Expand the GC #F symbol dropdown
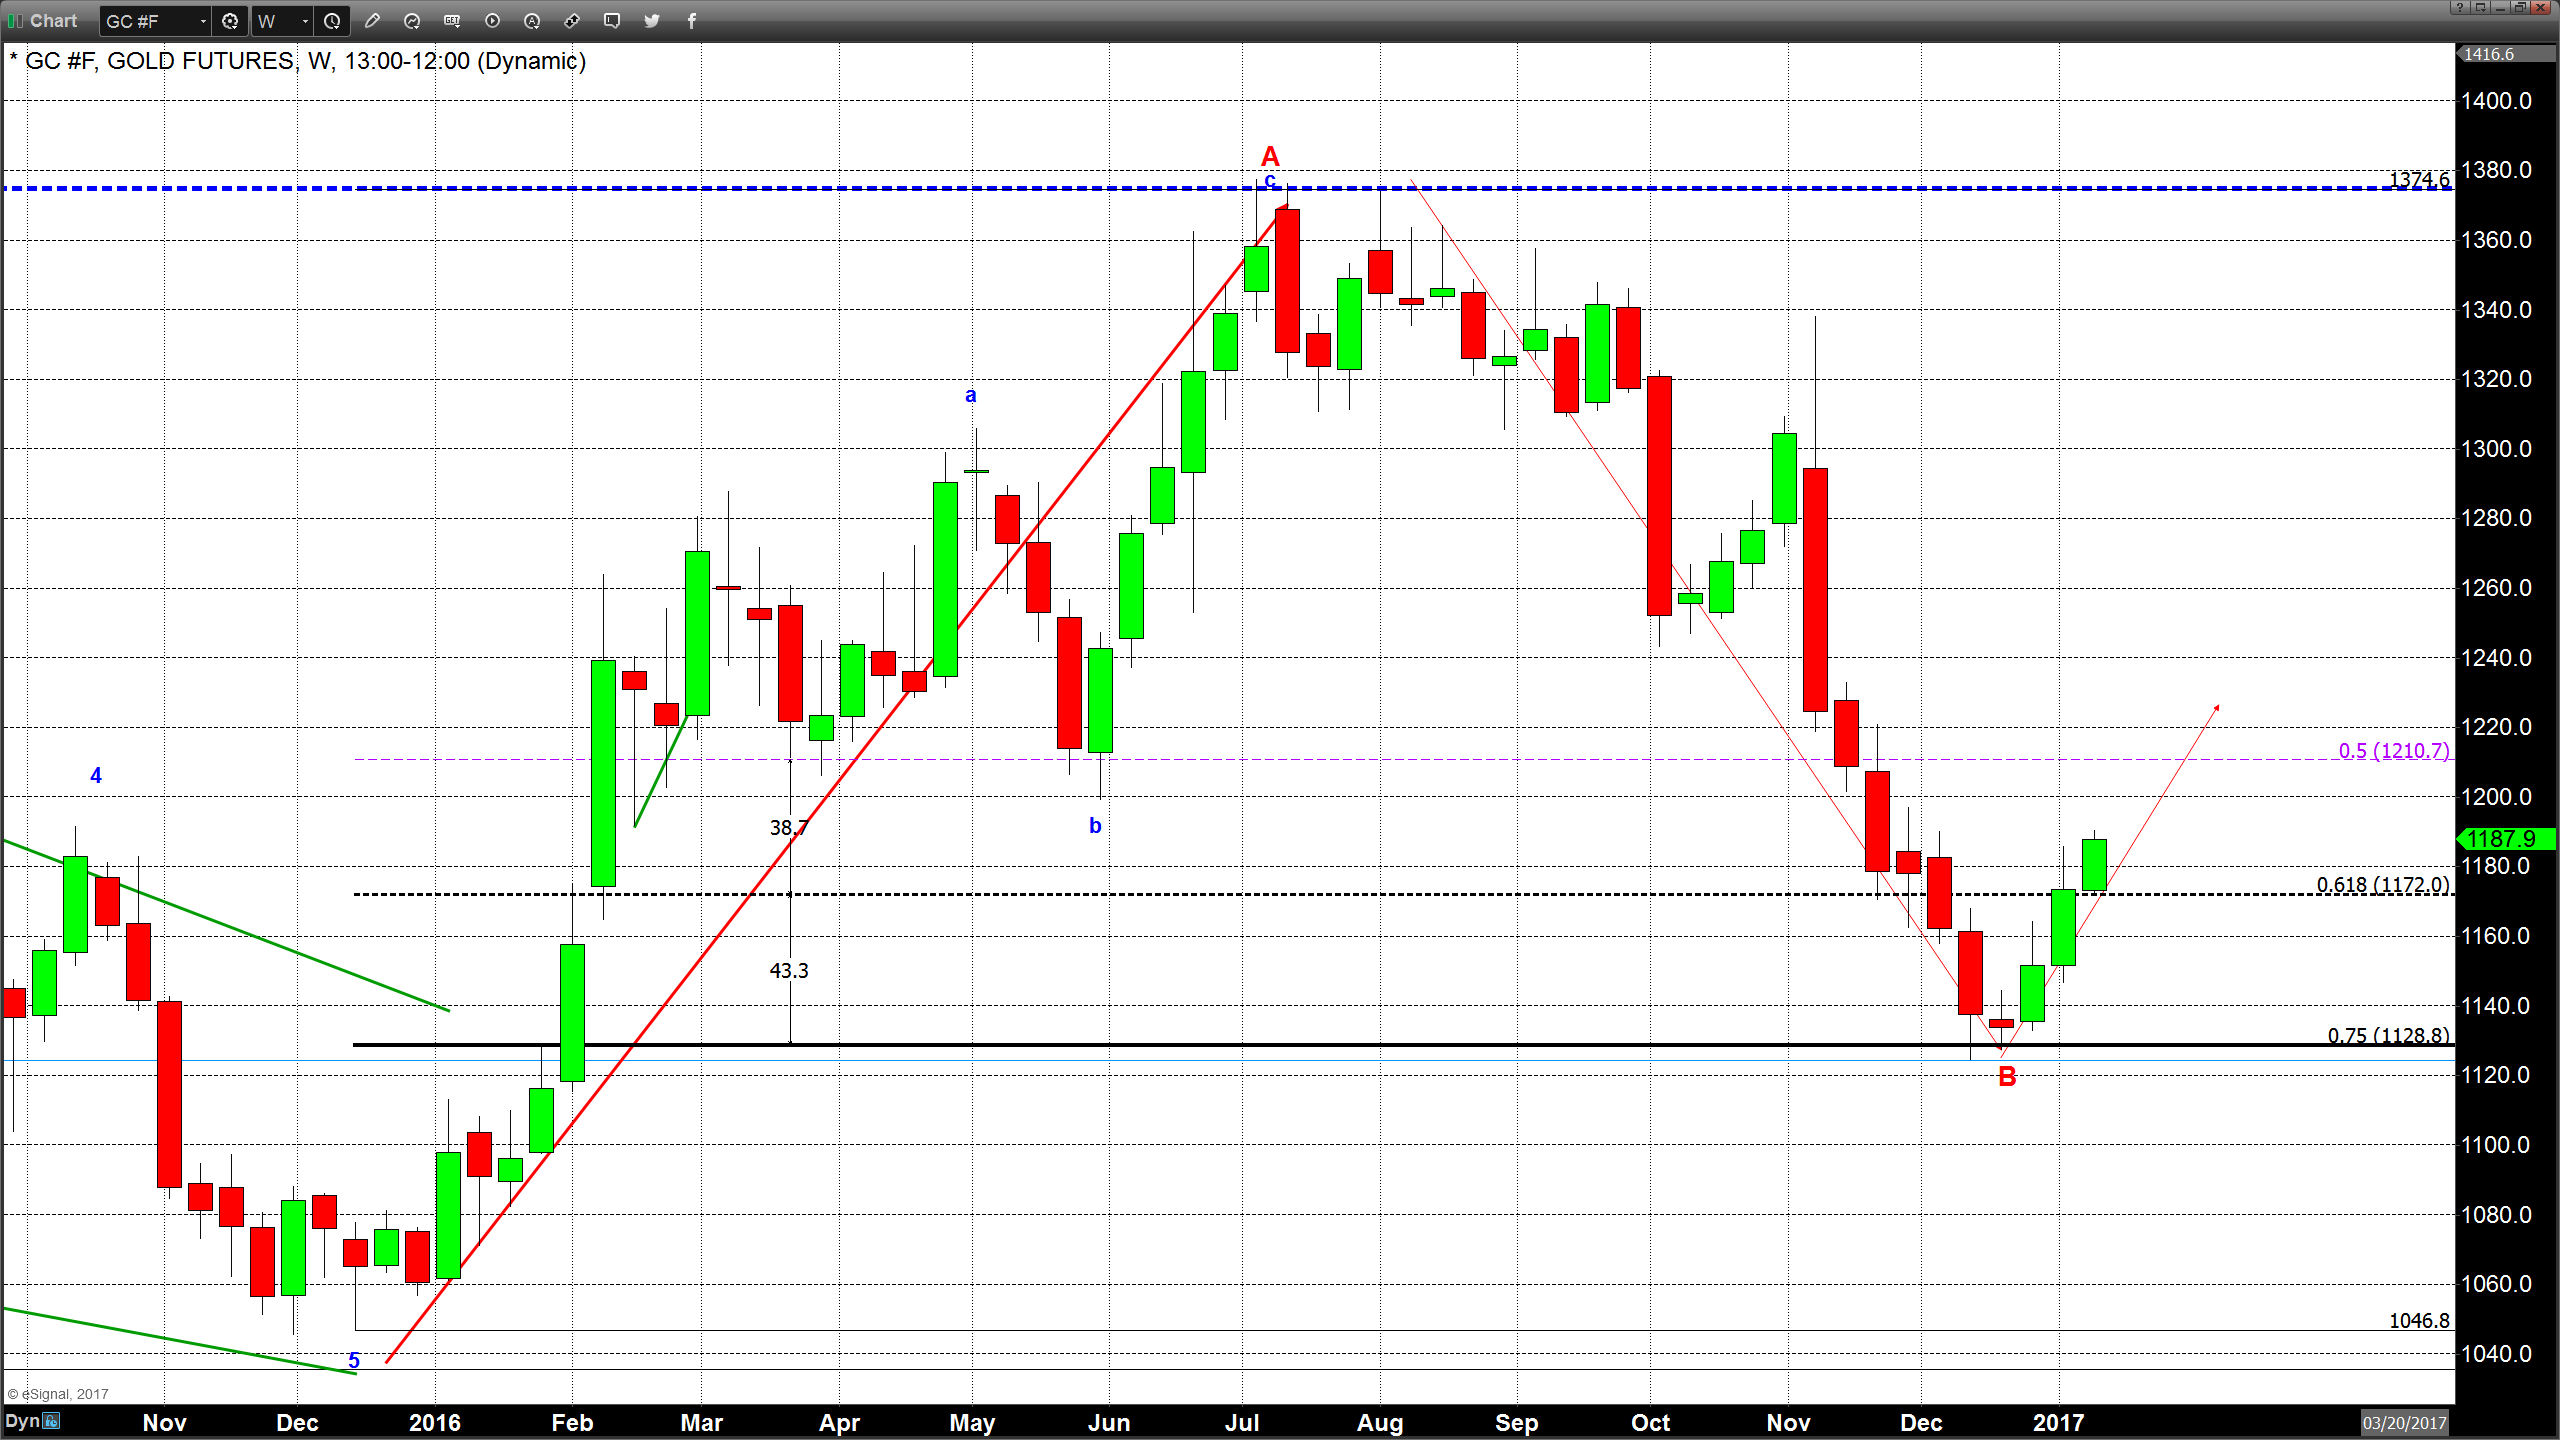The height and width of the screenshot is (1440, 2560). (x=203, y=21)
